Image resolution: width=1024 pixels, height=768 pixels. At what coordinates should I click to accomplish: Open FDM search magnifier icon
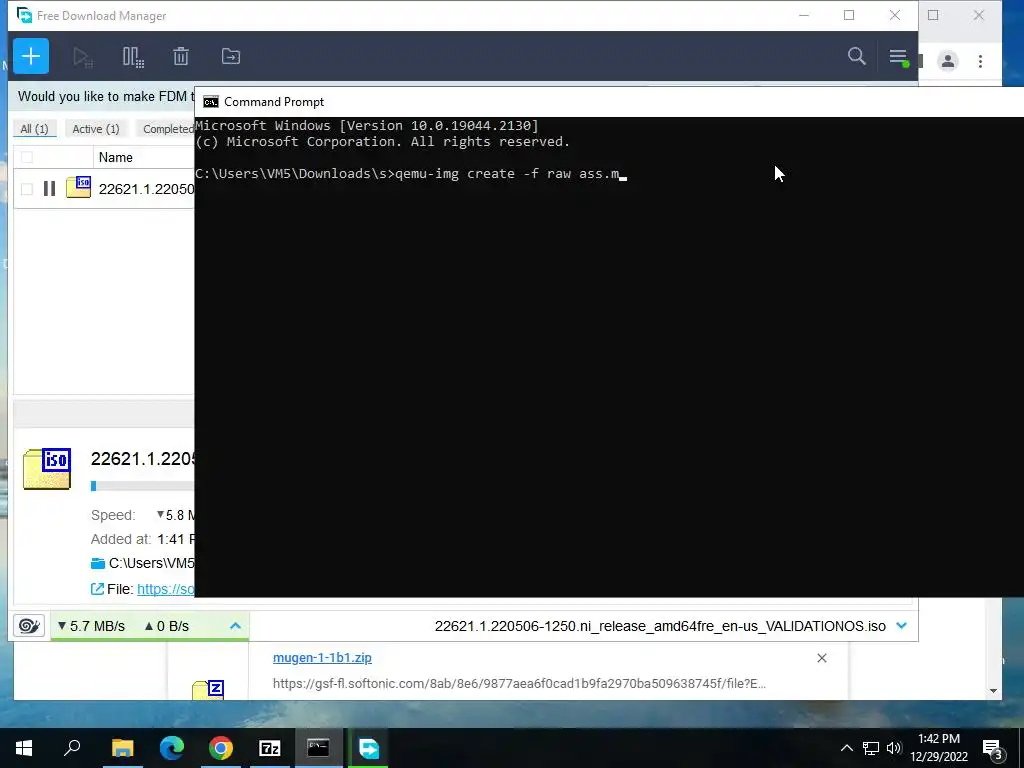pyautogui.click(x=856, y=56)
